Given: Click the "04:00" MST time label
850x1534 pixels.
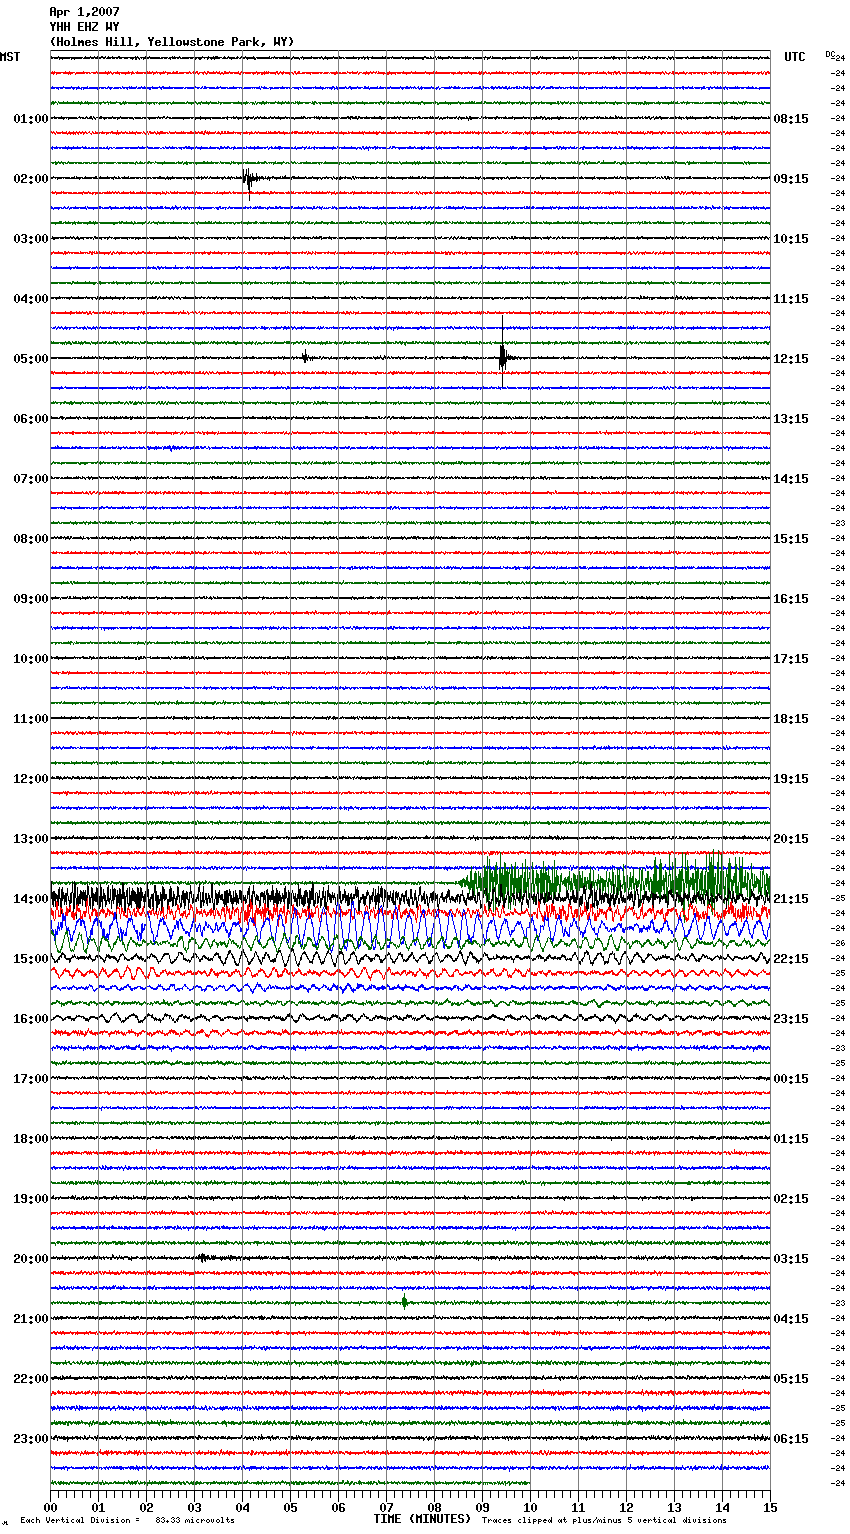Looking at the screenshot, I should point(31,299).
